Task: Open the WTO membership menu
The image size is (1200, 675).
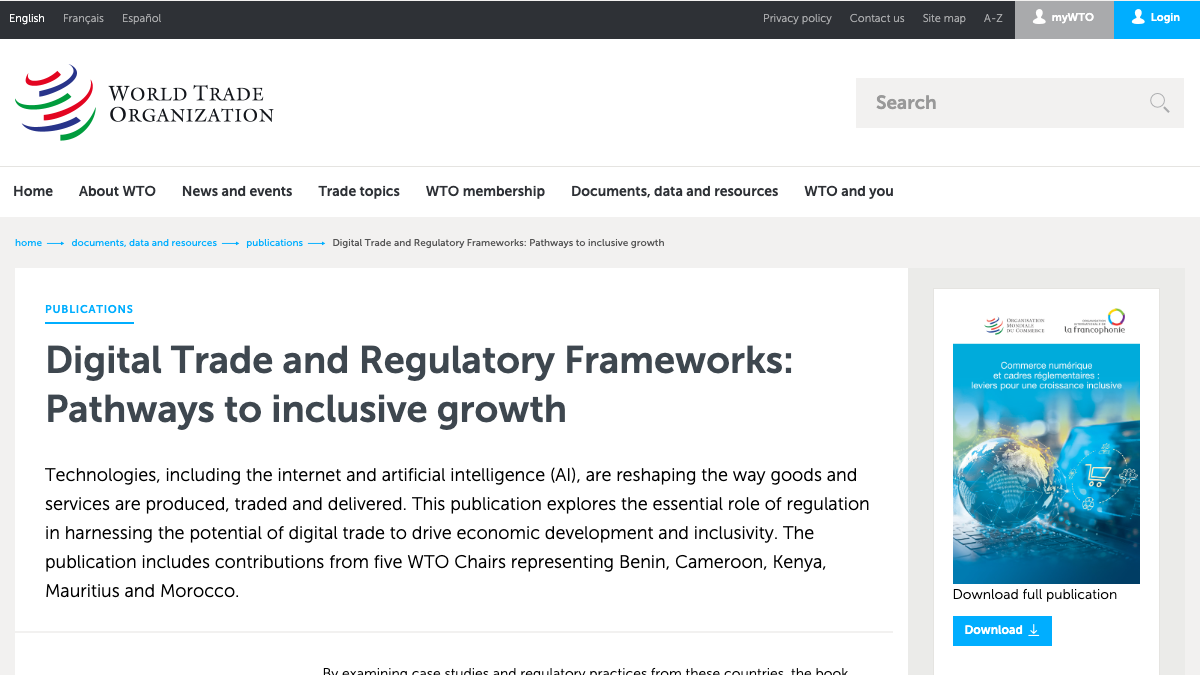Action: tap(485, 191)
